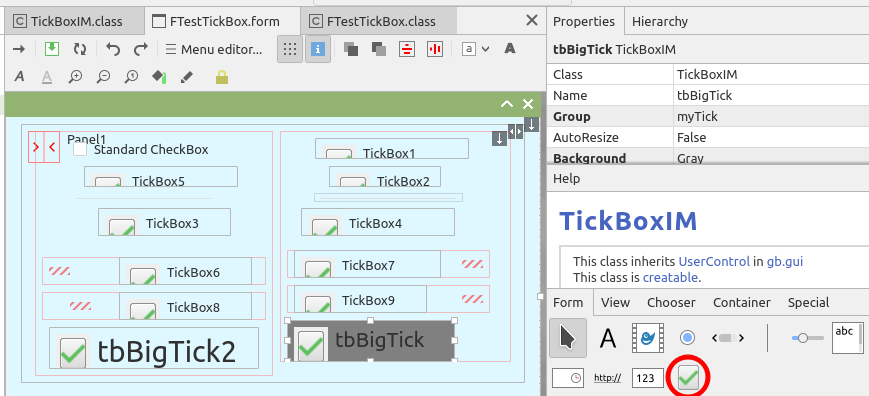Undo the last form change
869x396 pixels.
(113, 49)
